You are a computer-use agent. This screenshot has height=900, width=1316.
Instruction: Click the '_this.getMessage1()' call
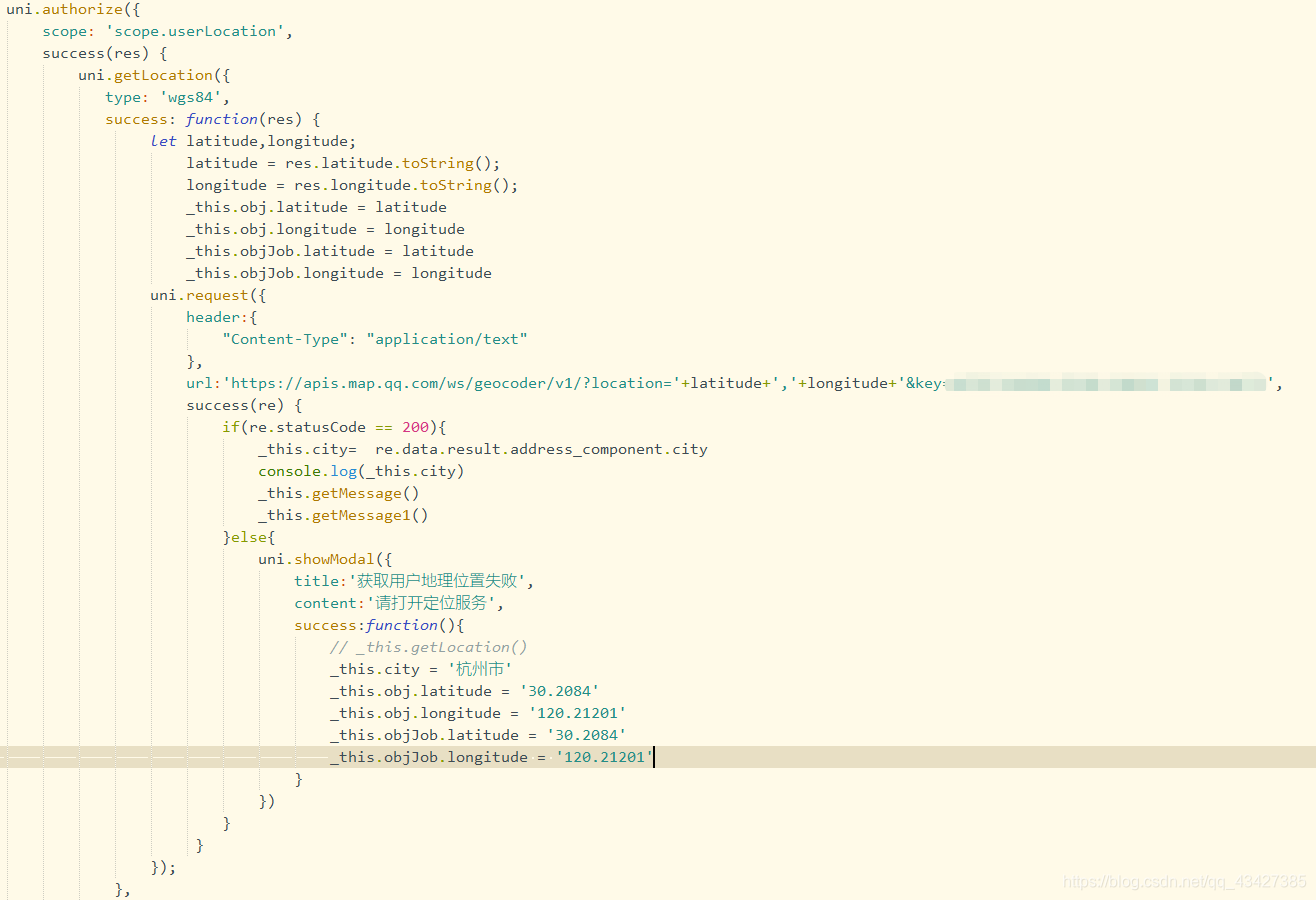(343, 515)
